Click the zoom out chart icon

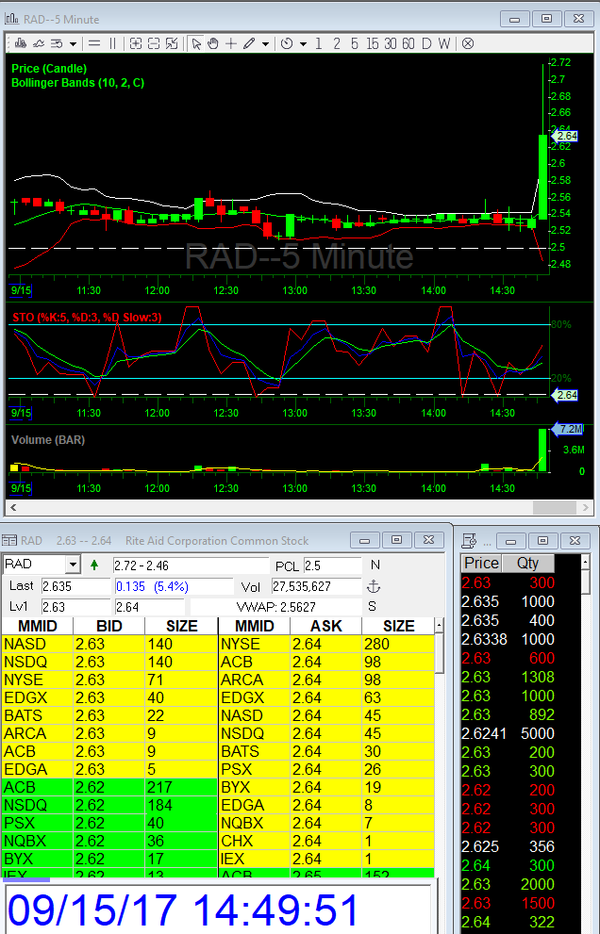pos(155,43)
